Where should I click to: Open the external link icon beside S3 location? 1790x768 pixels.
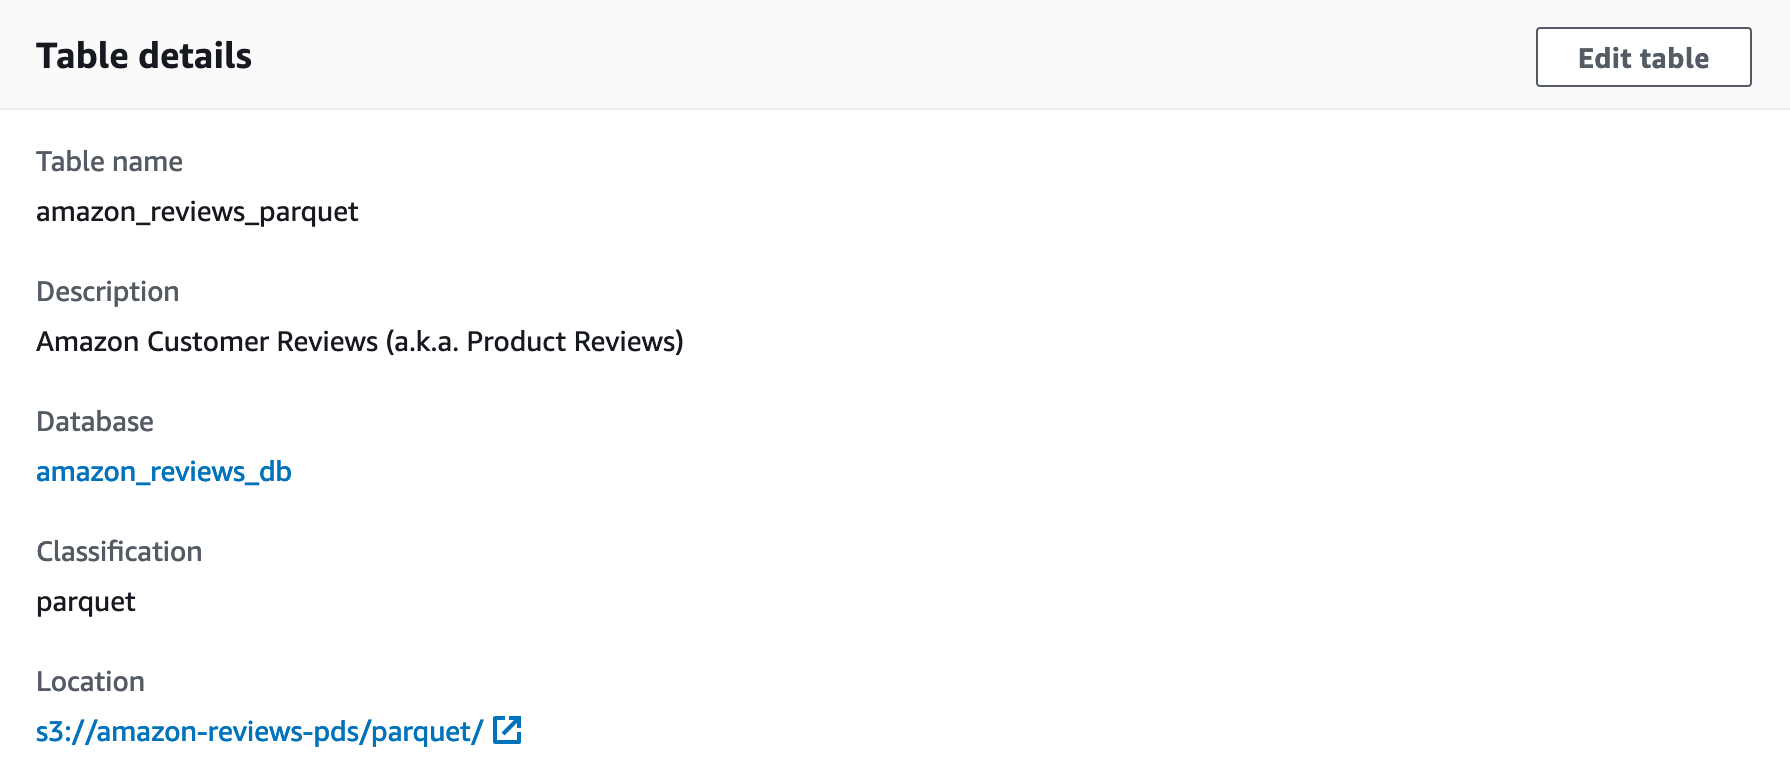coord(507,730)
